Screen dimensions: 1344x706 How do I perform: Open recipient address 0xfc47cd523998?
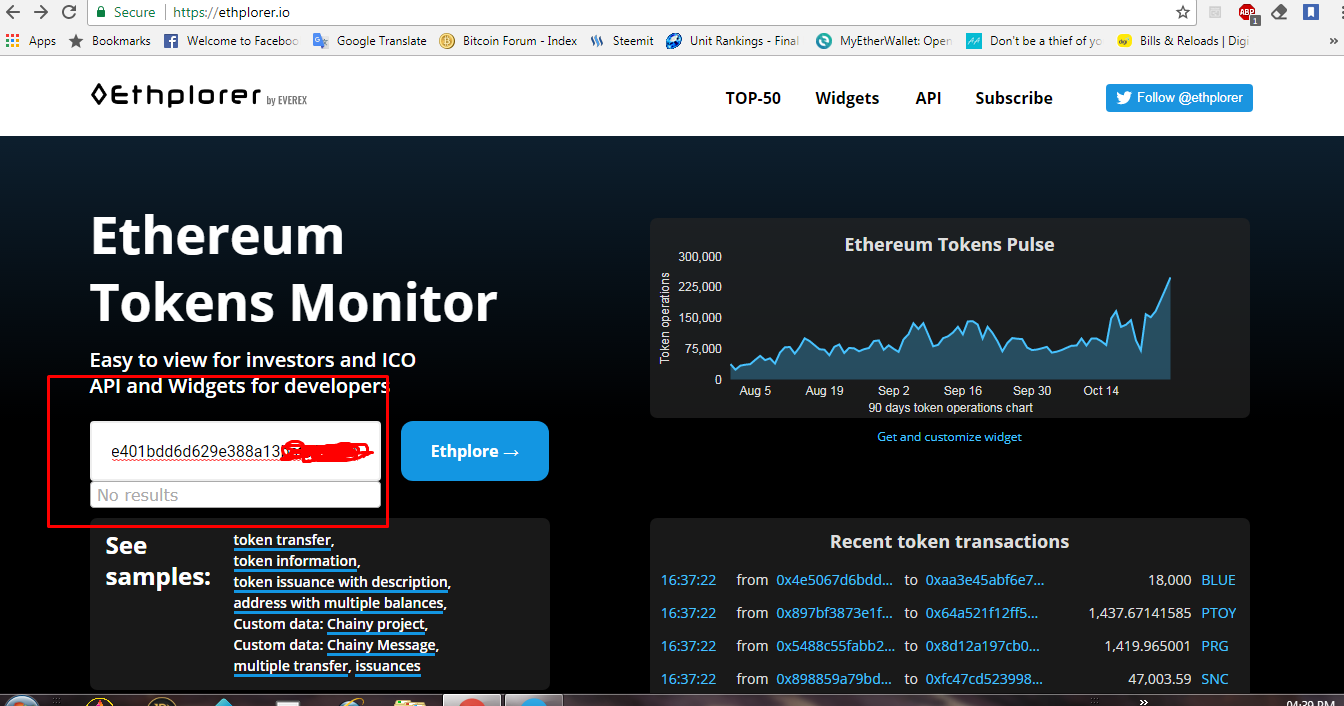point(983,679)
